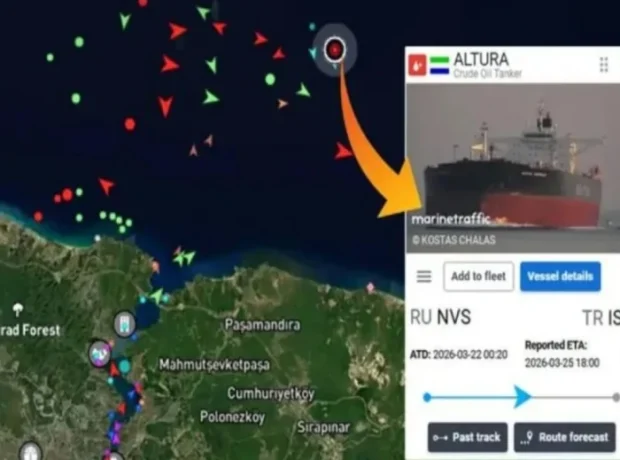Image resolution: width=620 pixels, height=460 pixels.
Task: Open the Route forecast
Action: click(565, 437)
